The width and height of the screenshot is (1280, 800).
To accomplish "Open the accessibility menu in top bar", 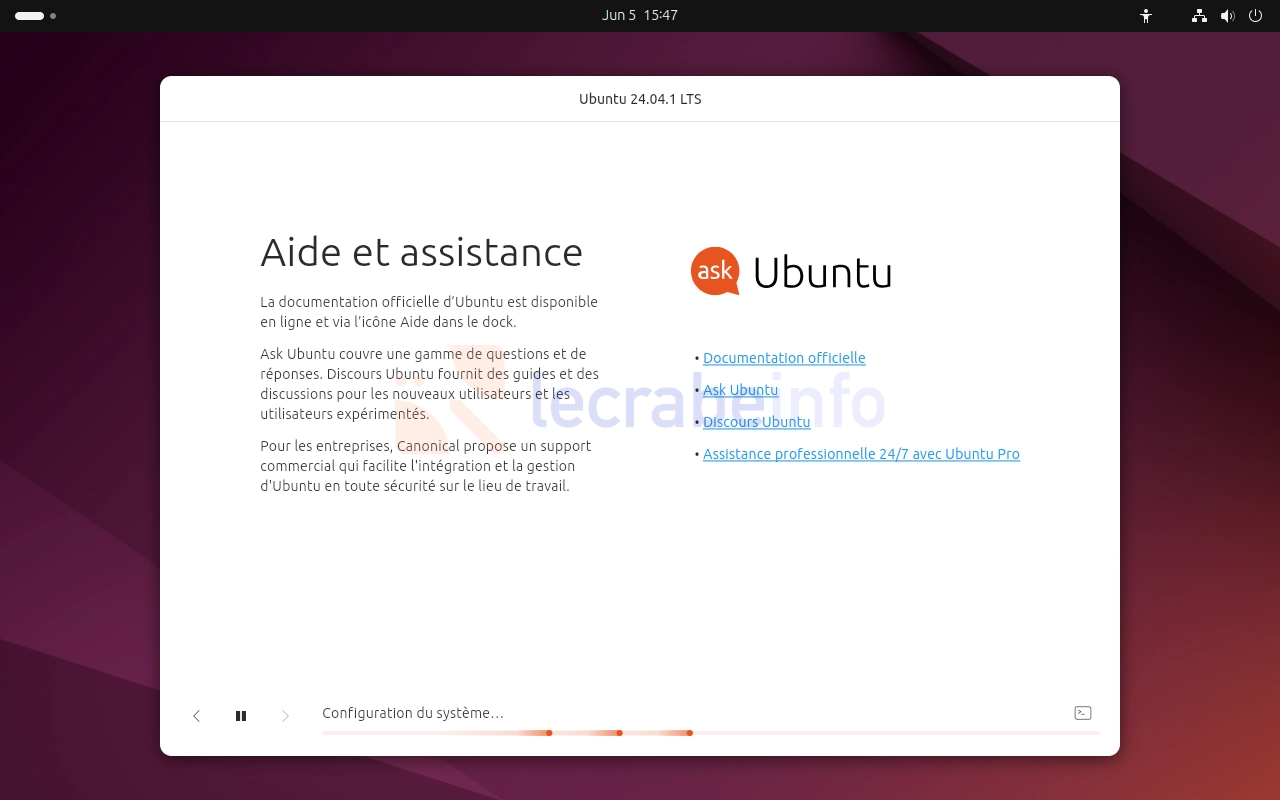I will [x=1146, y=16].
